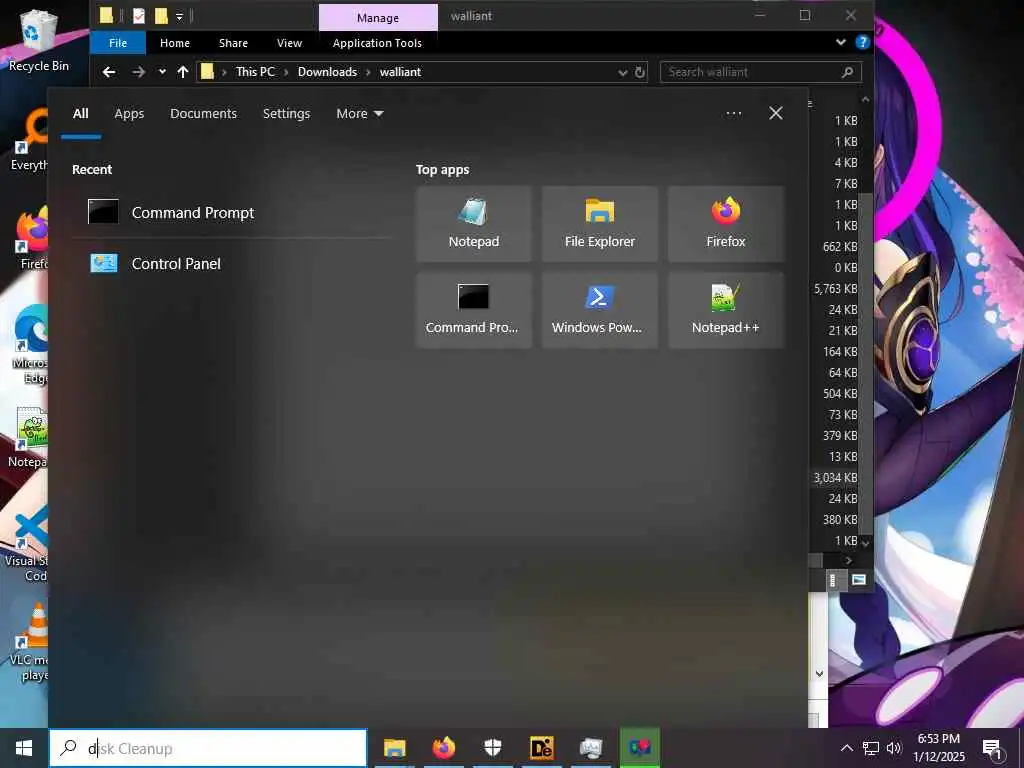Open File menu in Explorer window
Viewport: 1024px width, 768px height.
coord(118,43)
